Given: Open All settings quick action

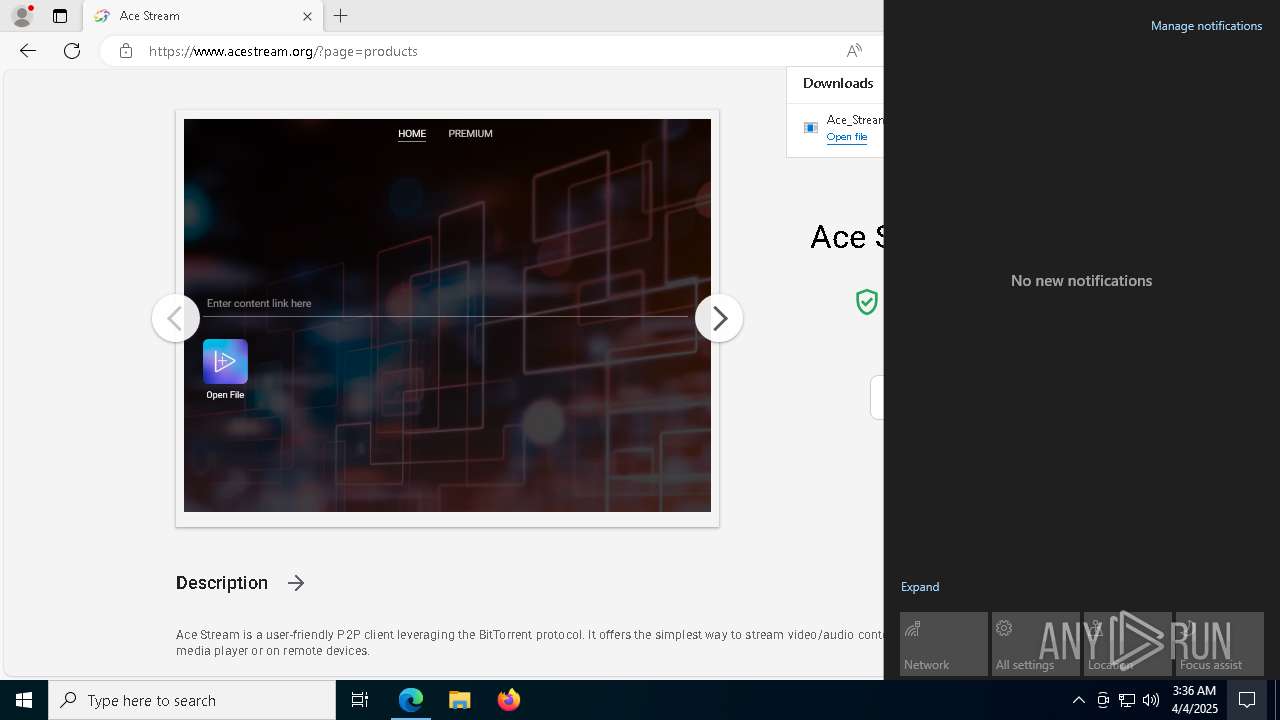Looking at the screenshot, I should [x=1036, y=644].
